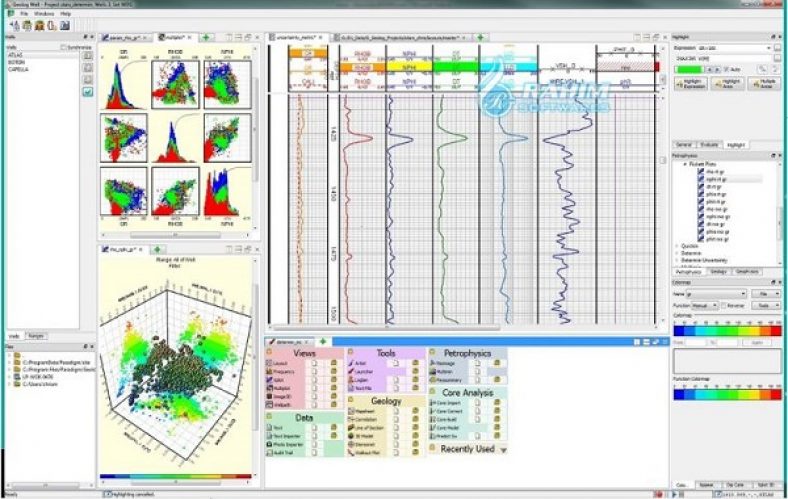This screenshot has height=499, width=788.
Task: Enable the Reverse checkbox in Colormap panel
Action: [724, 306]
